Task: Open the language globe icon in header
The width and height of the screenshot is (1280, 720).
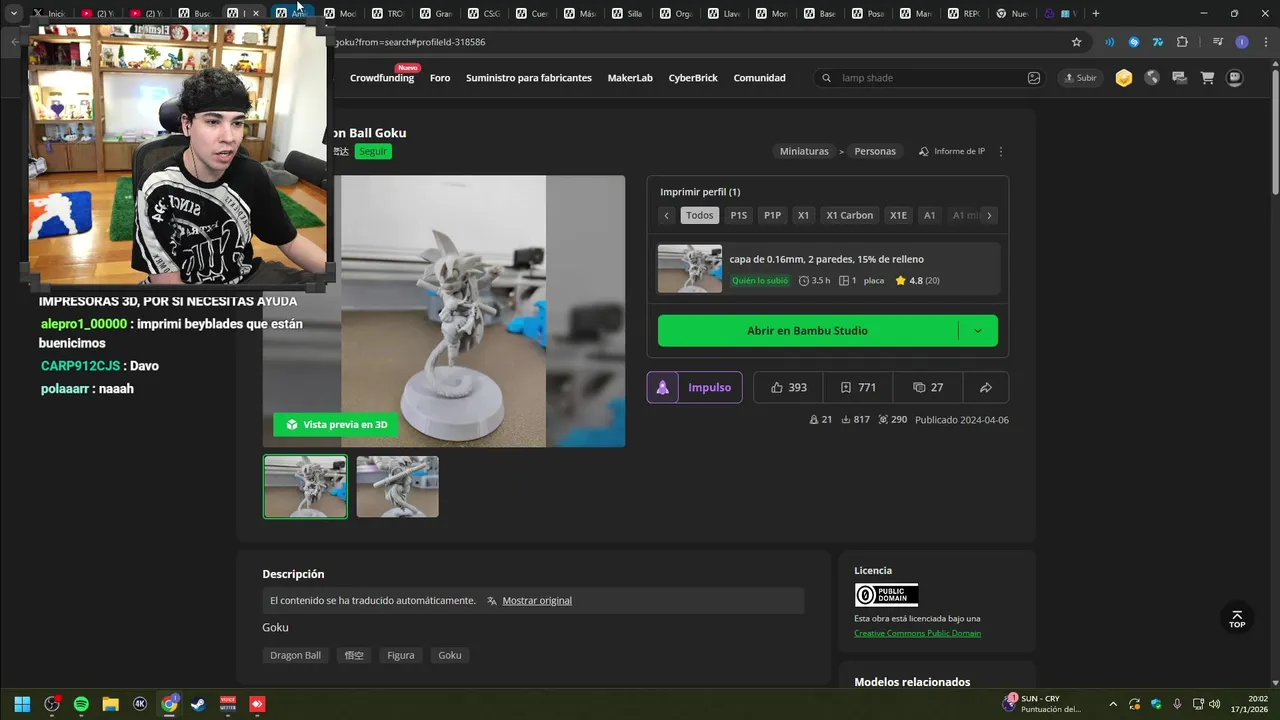Action: pos(1152,78)
